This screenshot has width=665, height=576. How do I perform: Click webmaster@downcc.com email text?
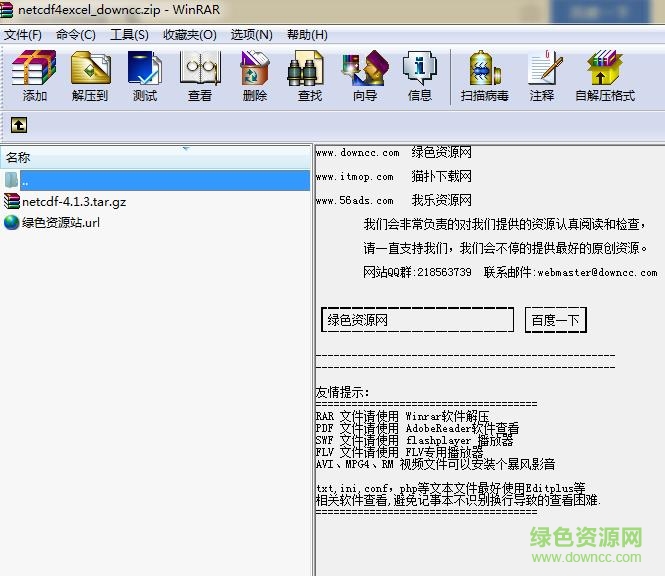[x=597, y=272]
